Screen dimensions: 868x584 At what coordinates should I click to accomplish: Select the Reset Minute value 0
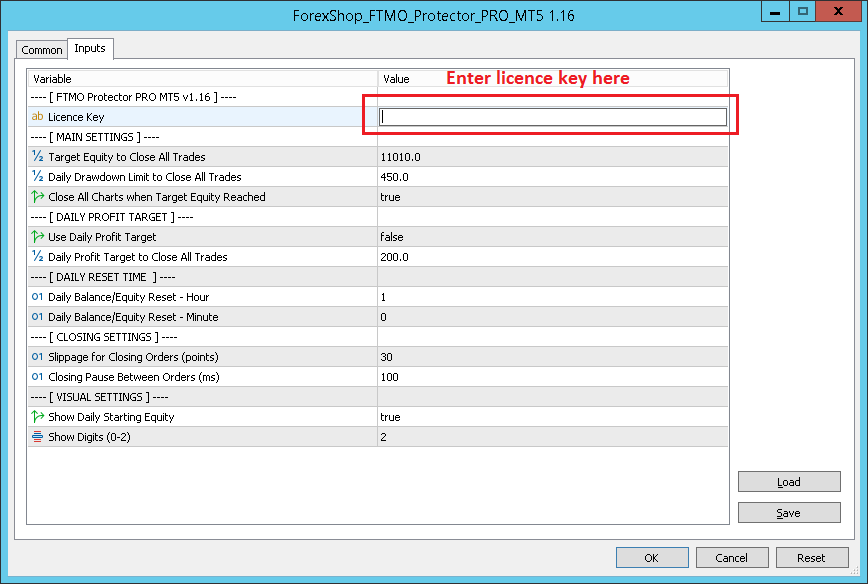(383, 317)
